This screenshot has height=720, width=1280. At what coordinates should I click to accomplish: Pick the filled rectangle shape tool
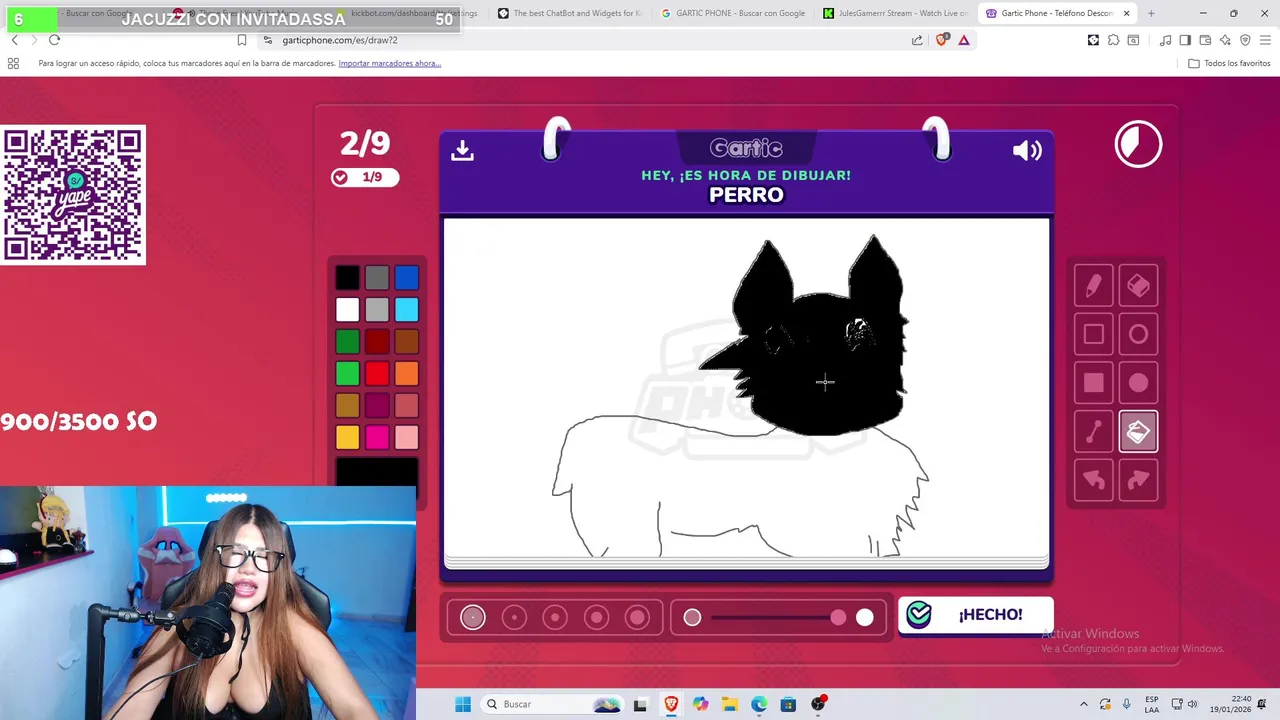click(1094, 383)
